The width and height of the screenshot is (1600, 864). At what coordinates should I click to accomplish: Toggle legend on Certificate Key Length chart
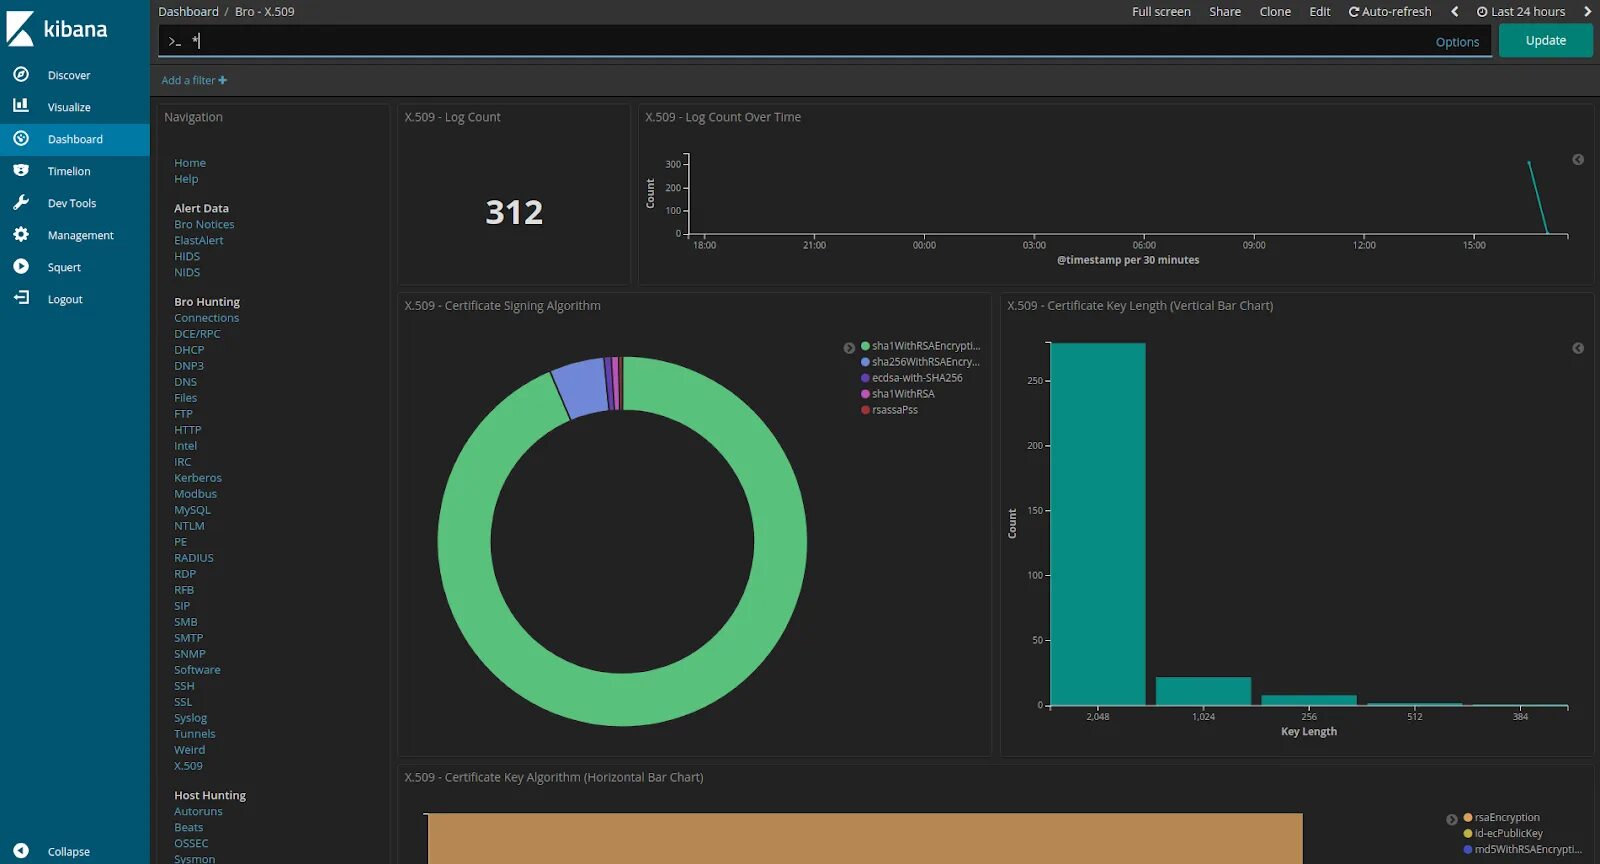(1578, 348)
